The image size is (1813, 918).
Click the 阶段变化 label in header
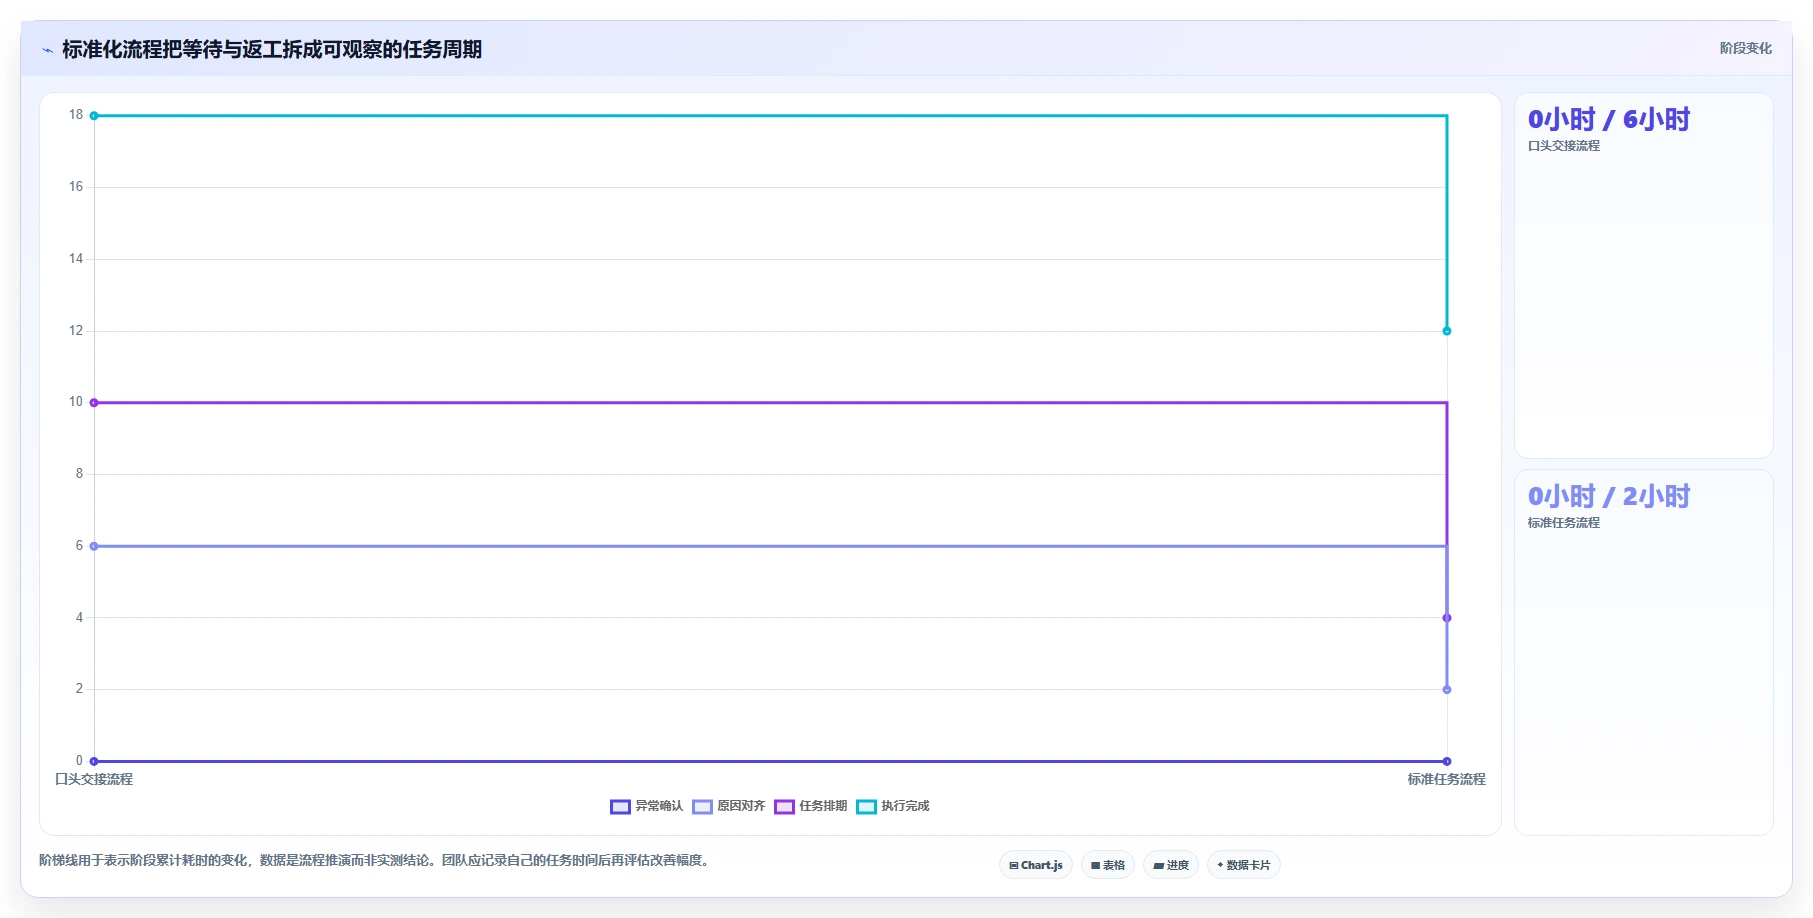point(1745,48)
